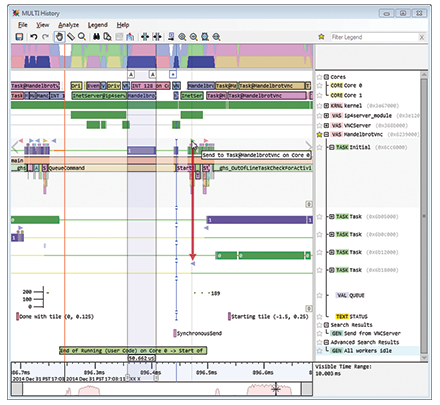The image size is (440, 405).
Task: Click in the Filter Legend field
Action: tap(374, 37)
